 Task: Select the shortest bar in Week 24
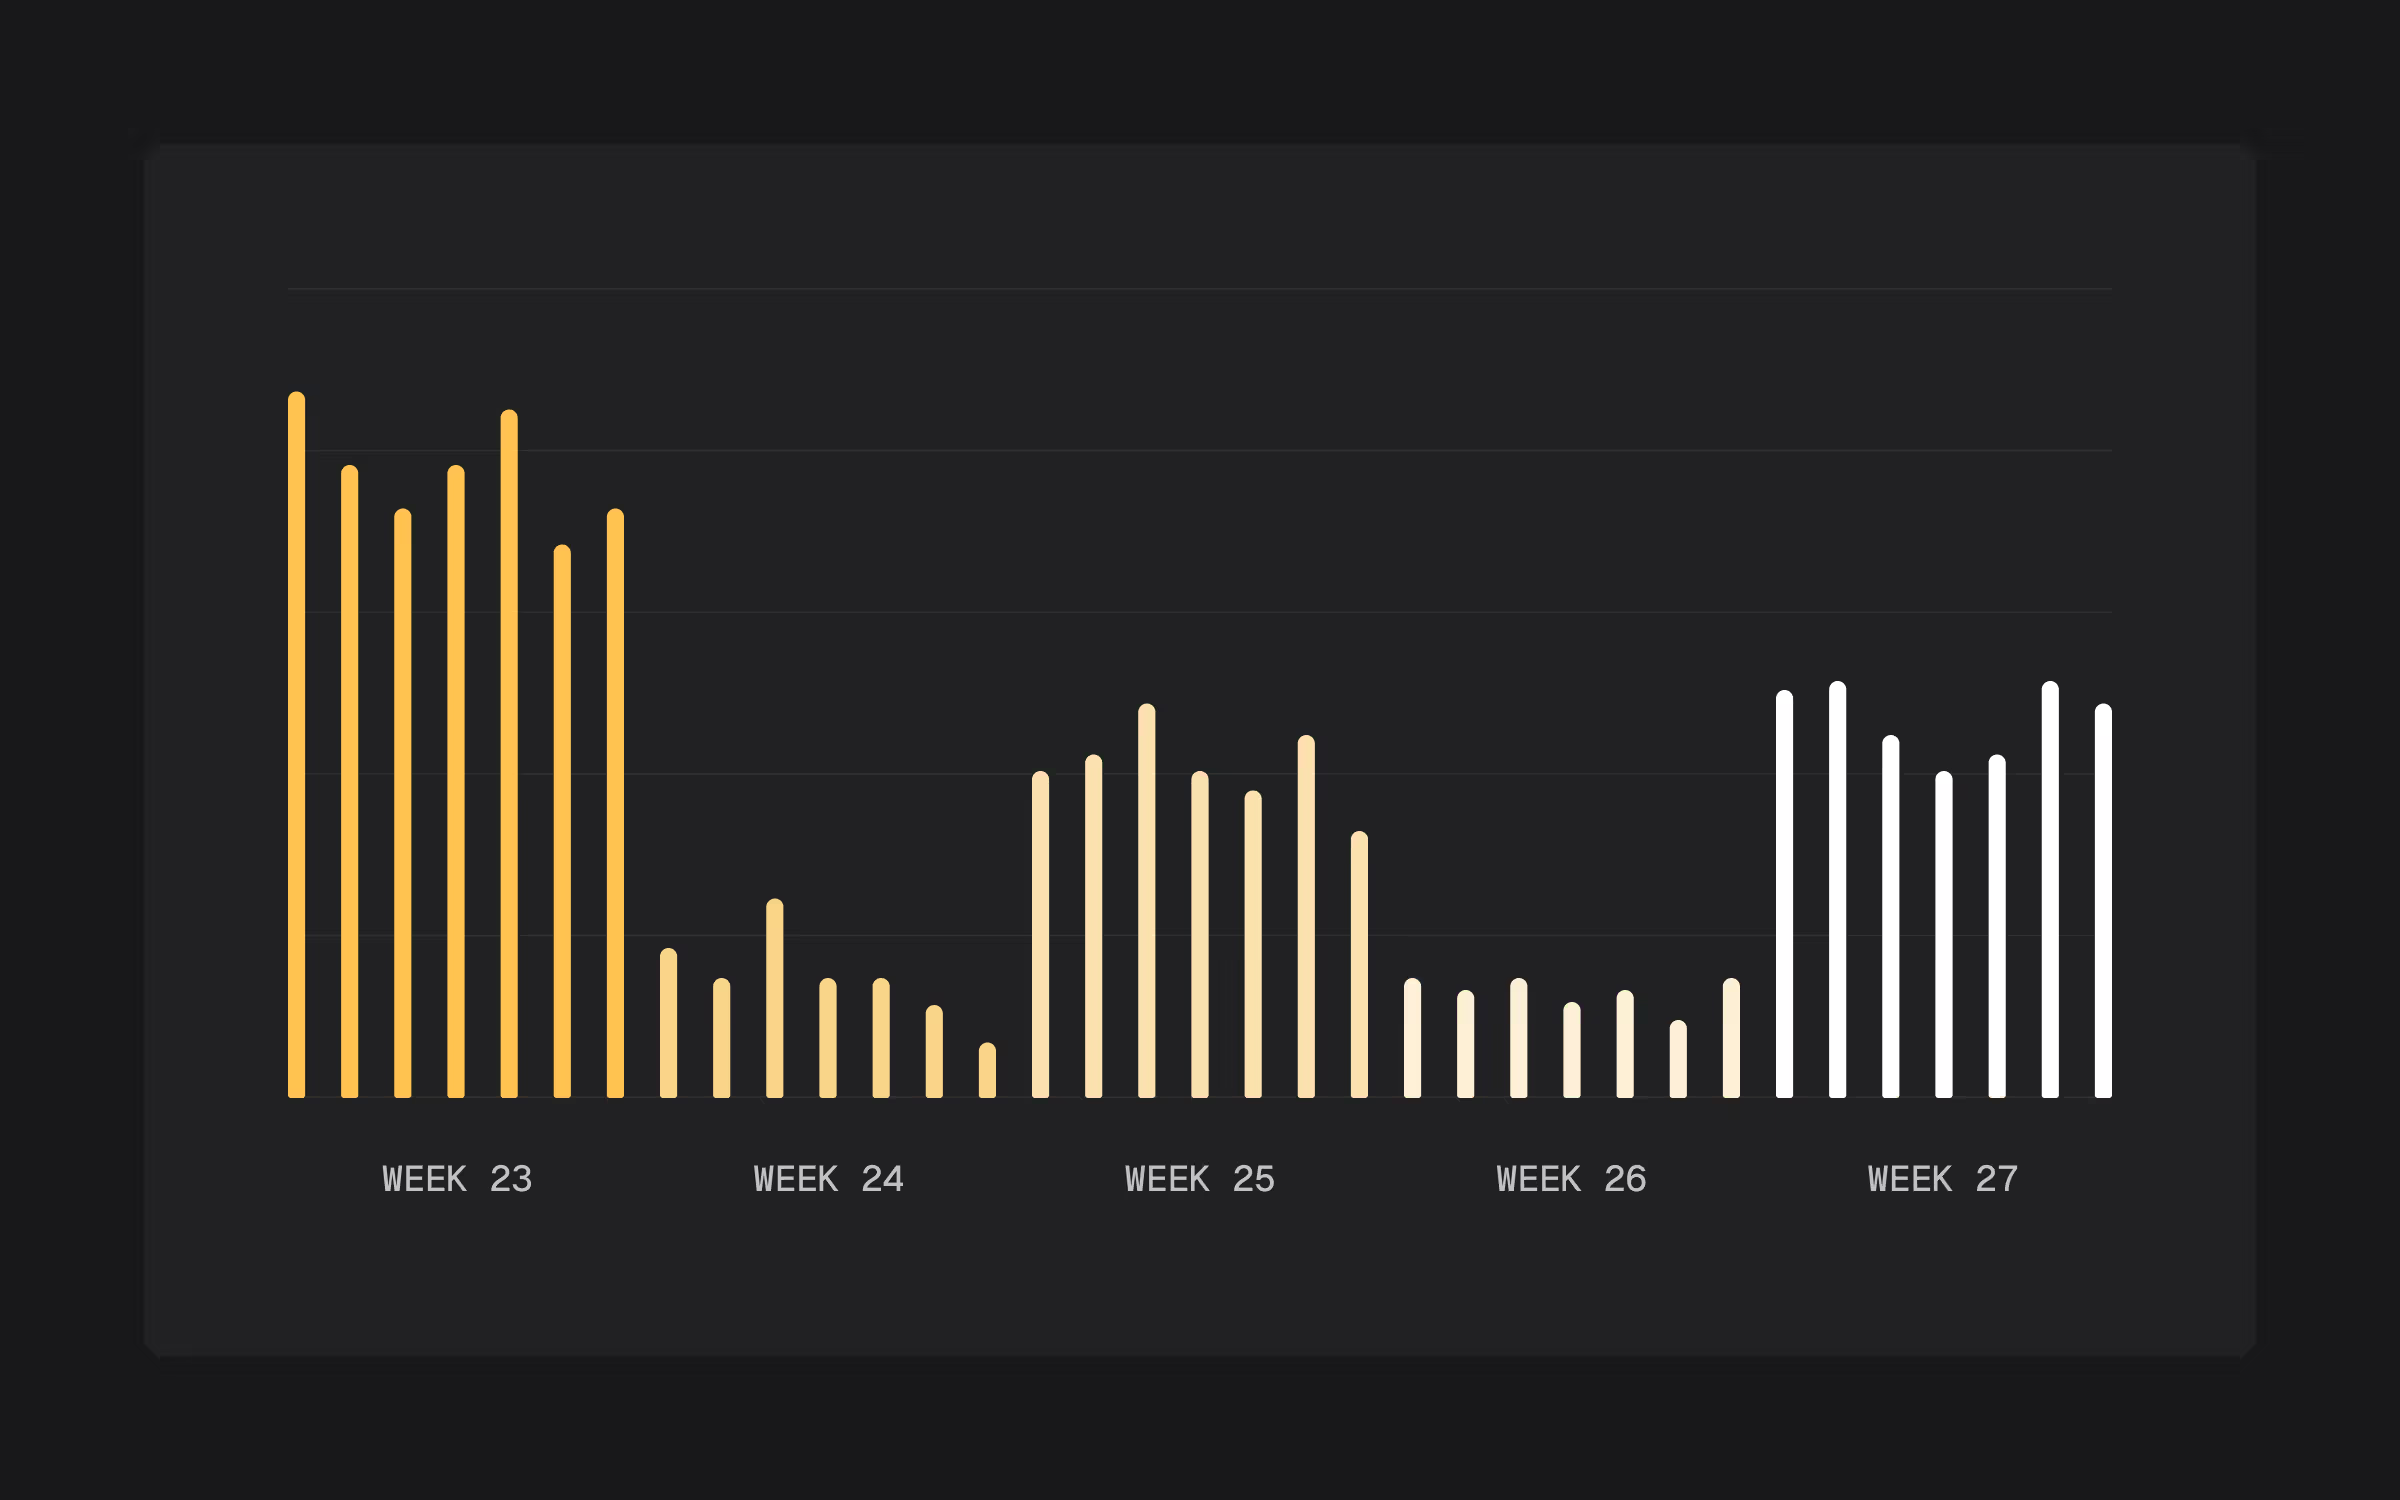[987, 1070]
